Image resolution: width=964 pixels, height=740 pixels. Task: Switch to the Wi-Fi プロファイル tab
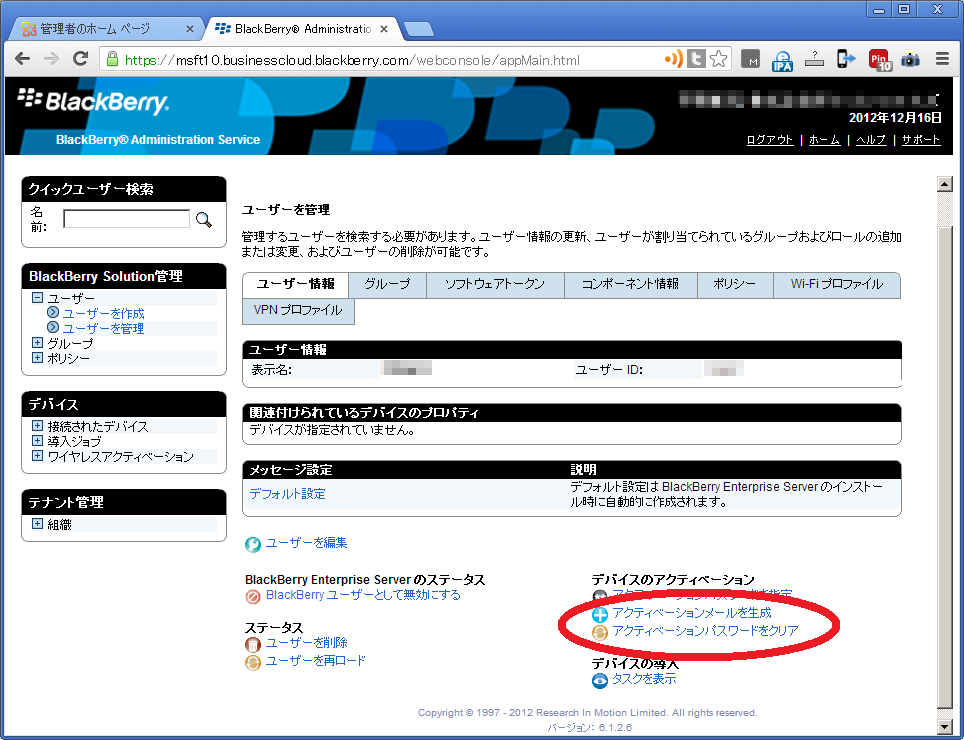(x=837, y=285)
